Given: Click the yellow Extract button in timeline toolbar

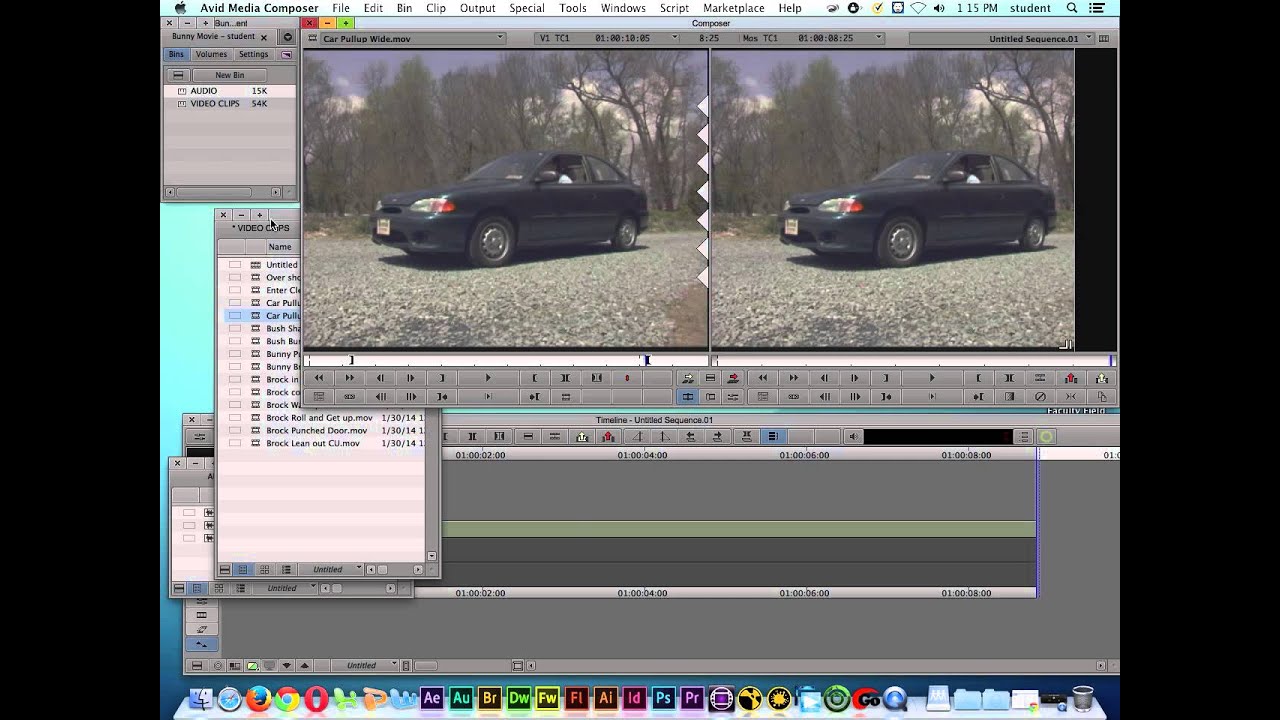Looking at the screenshot, I should pos(582,437).
